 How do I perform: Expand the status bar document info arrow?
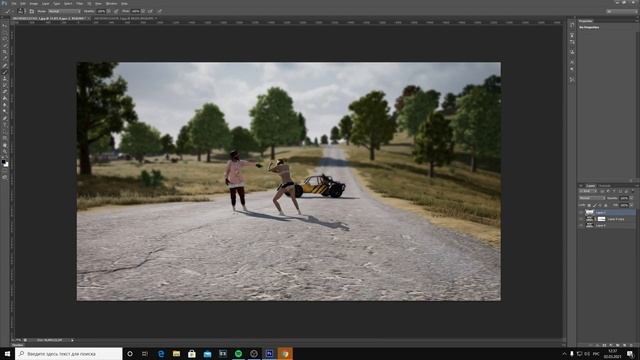coord(73,340)
